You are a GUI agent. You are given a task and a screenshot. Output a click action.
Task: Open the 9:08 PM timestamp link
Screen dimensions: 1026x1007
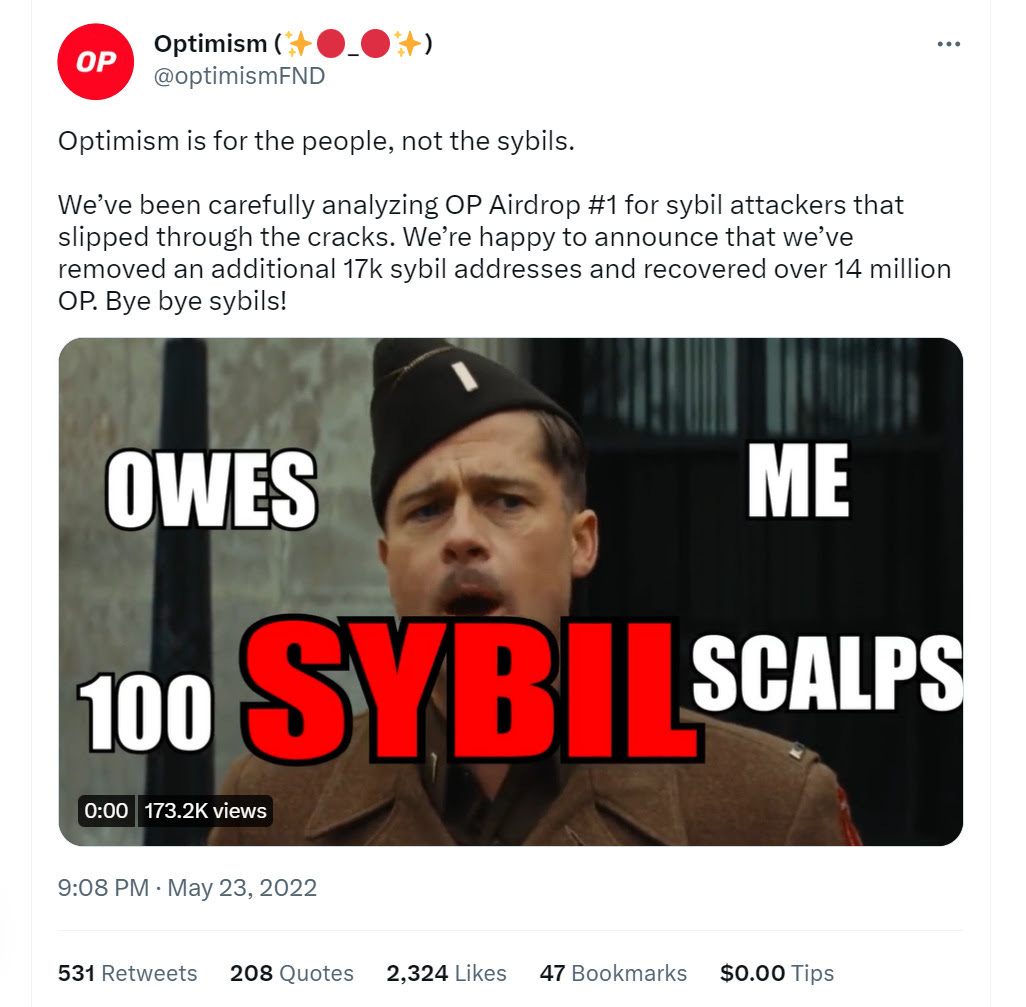(103, 888)
